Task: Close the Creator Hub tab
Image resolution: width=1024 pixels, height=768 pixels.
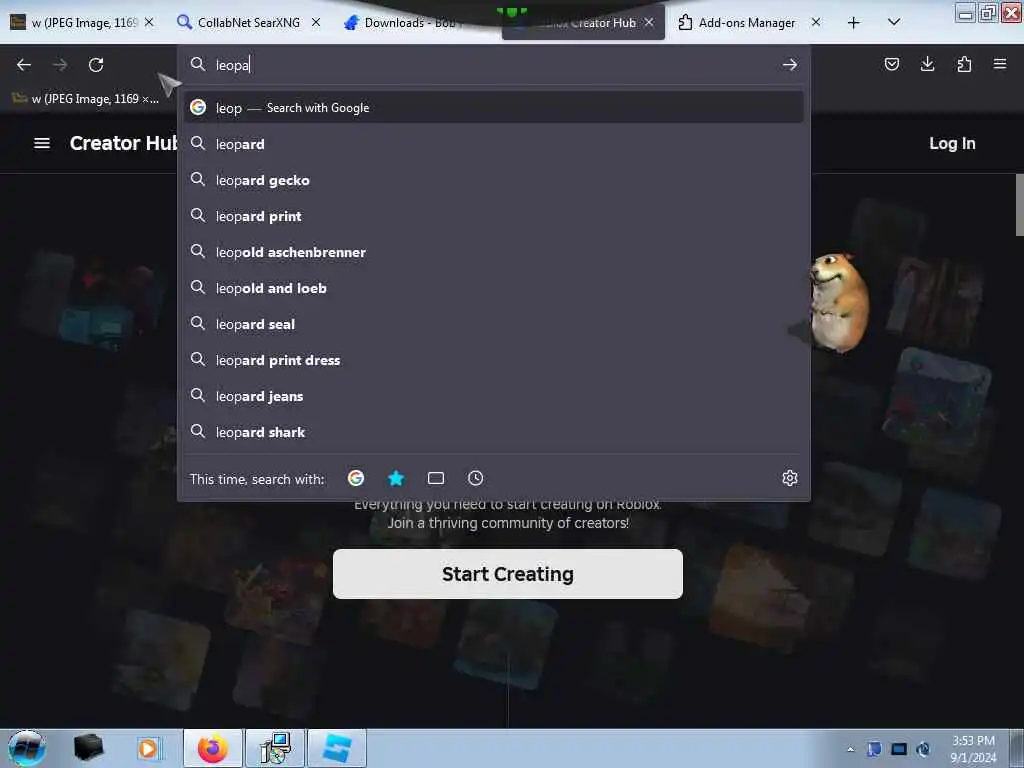Action: coord(649,22)
